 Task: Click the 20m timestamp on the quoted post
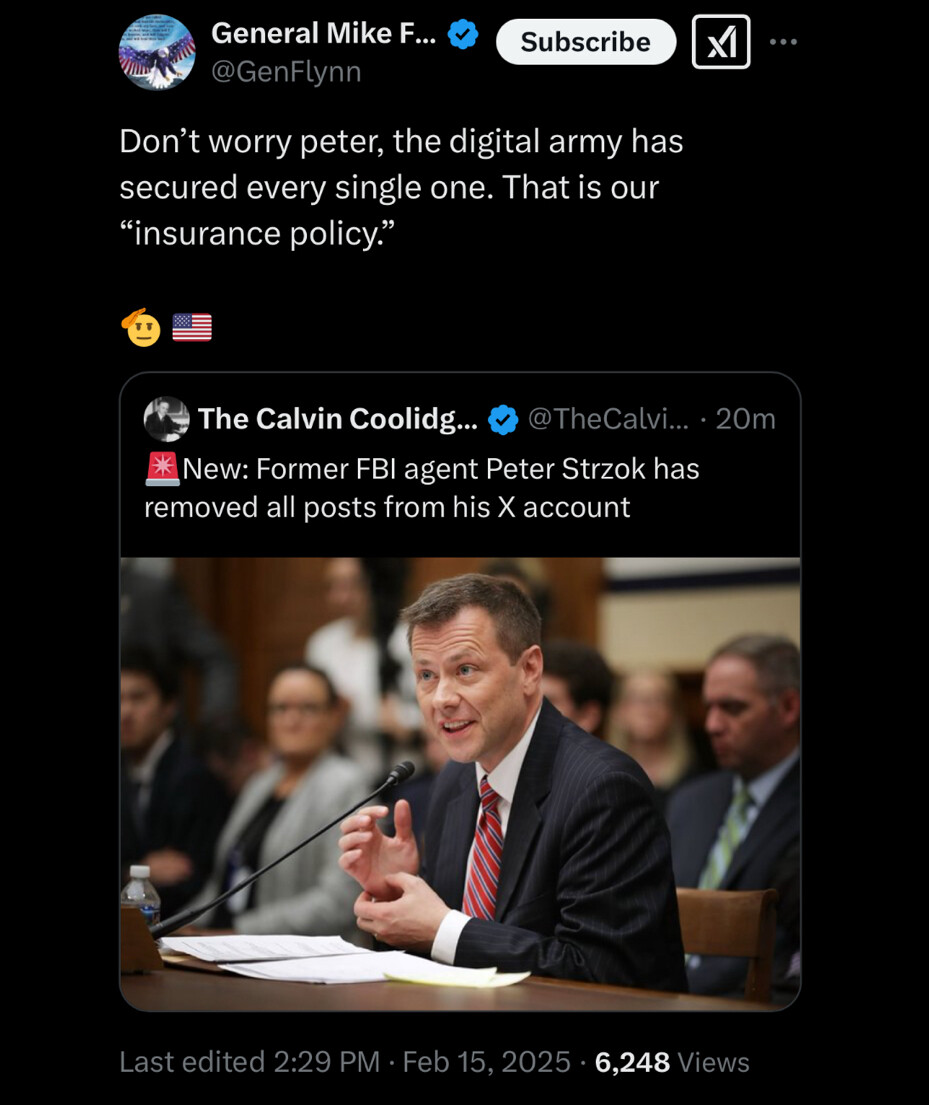[x=745, y=419]
